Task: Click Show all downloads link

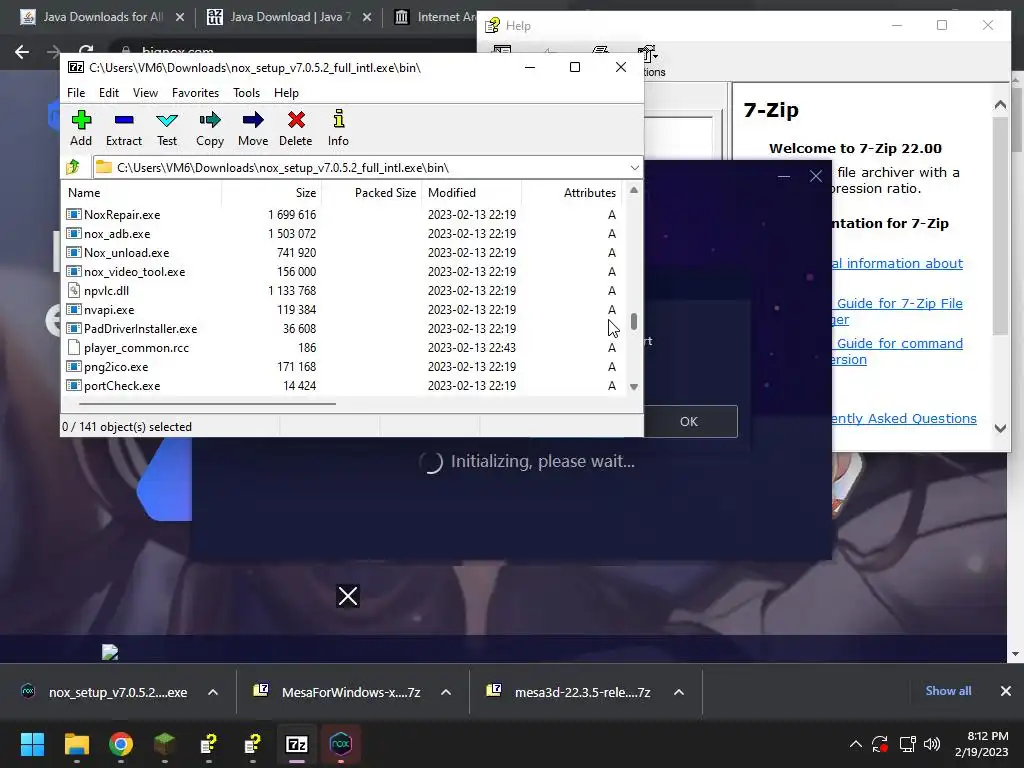Action: pos(948,691)
